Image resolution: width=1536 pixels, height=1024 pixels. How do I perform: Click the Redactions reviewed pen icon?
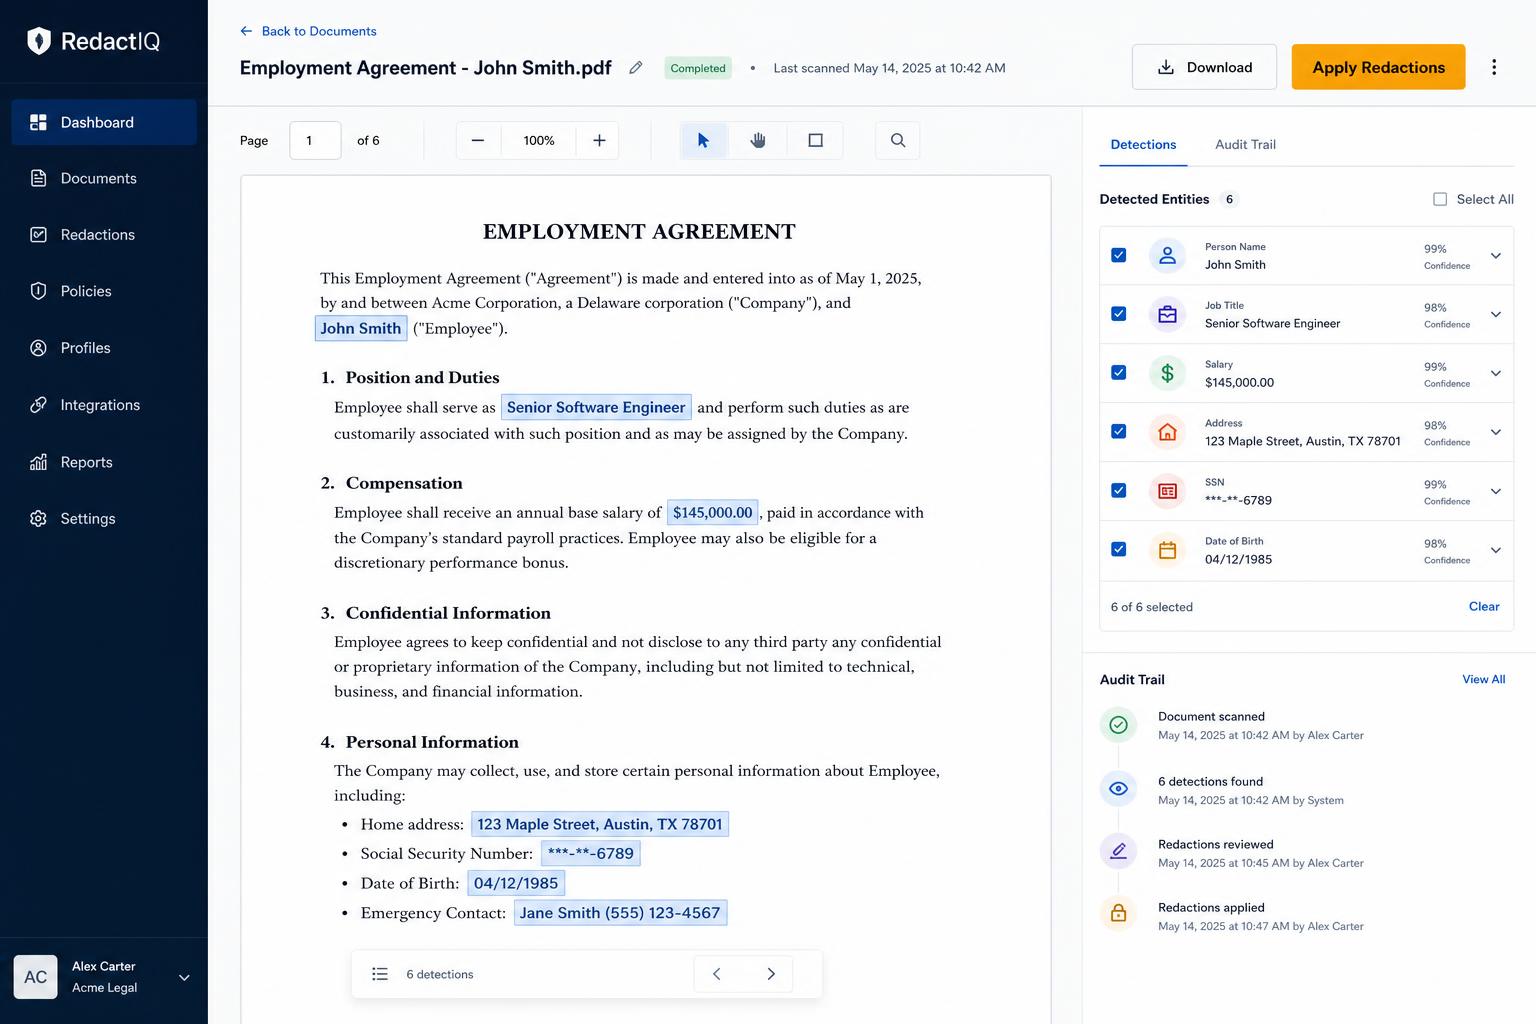pos(1118,852)
